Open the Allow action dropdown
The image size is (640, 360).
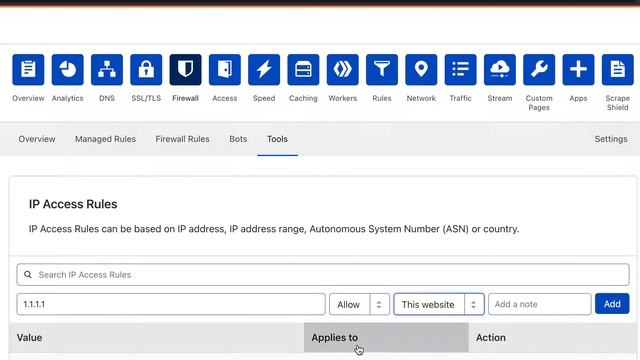click(x=359, y=304)
